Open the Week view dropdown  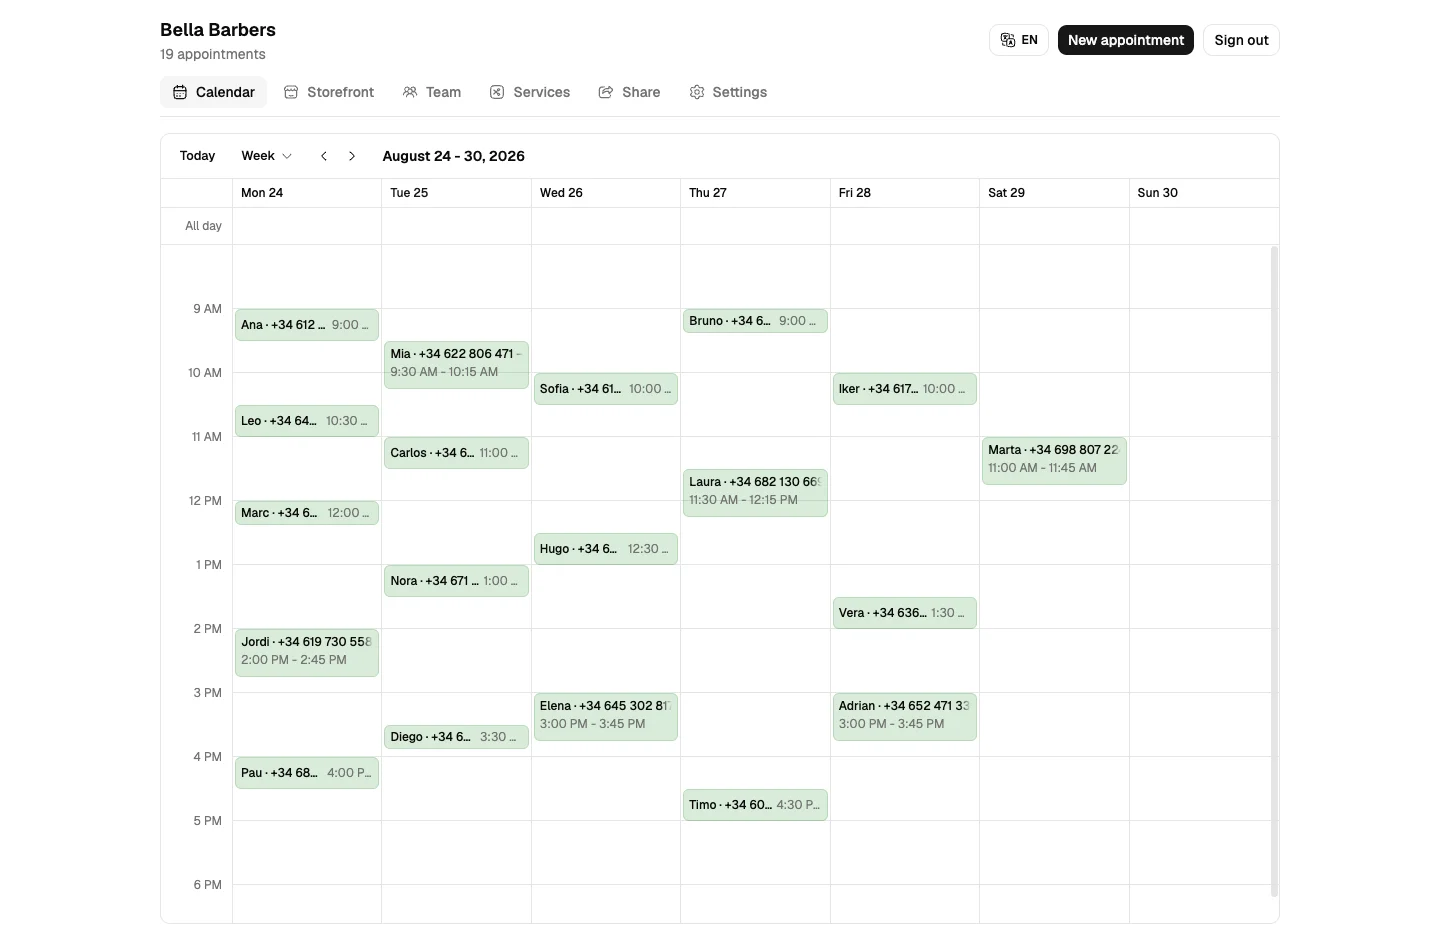[x=266, y=156]
